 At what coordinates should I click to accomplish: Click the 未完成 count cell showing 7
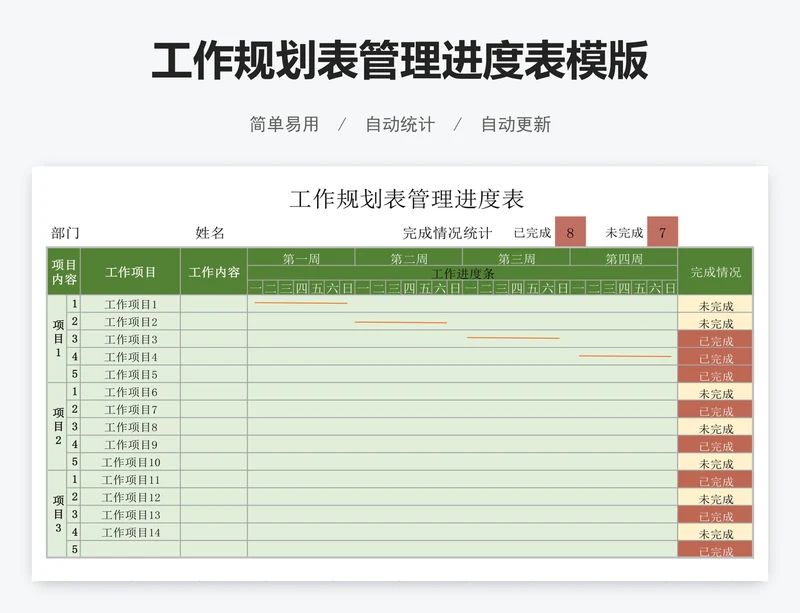(662, 232)
